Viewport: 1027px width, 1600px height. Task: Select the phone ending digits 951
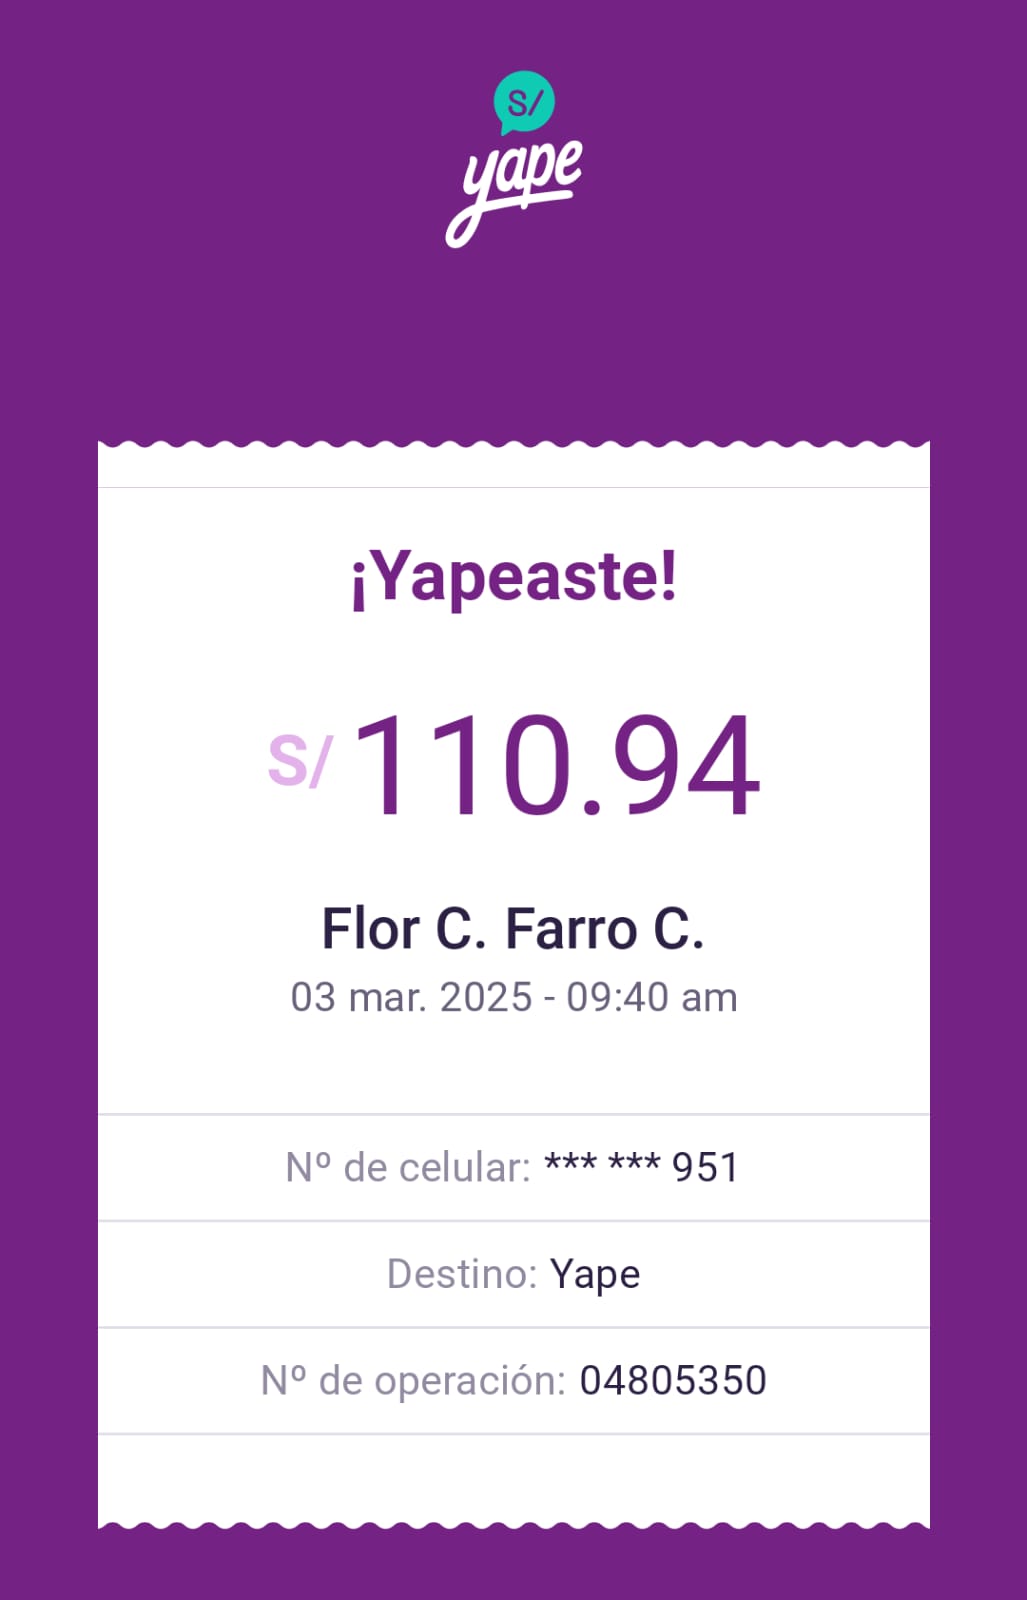point(705,1168)
